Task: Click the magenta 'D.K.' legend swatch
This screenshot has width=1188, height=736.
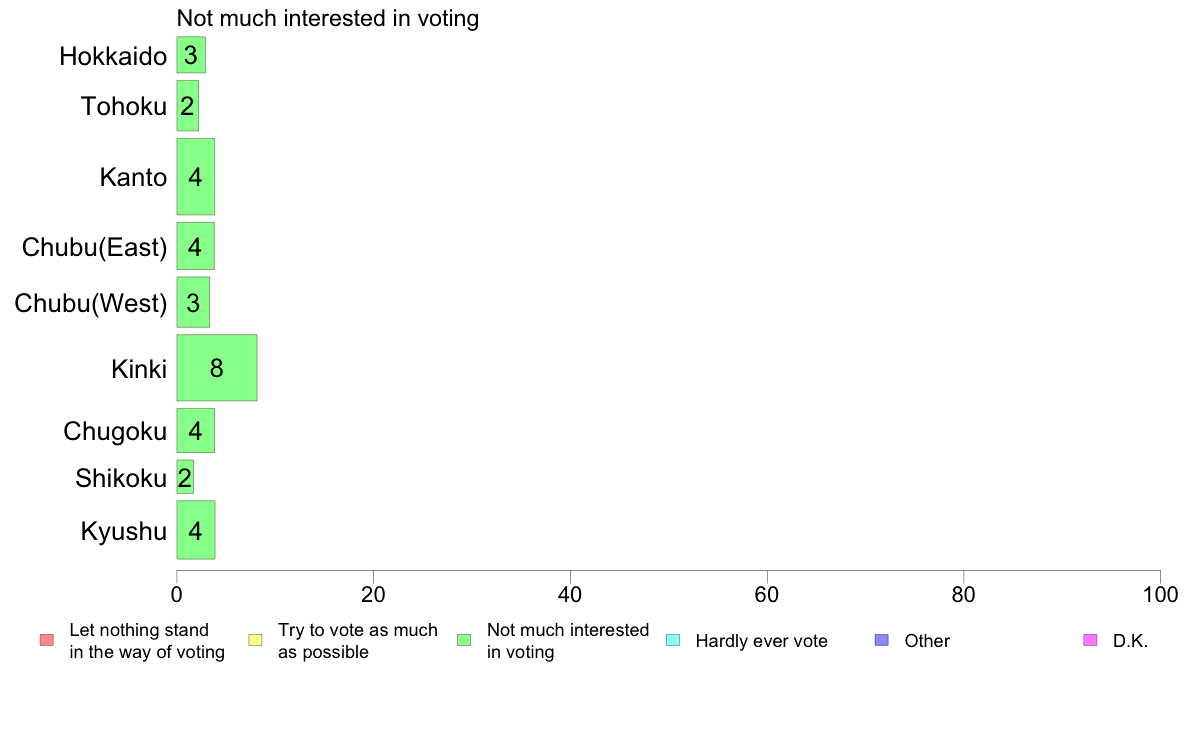Action: point(1090,640)
